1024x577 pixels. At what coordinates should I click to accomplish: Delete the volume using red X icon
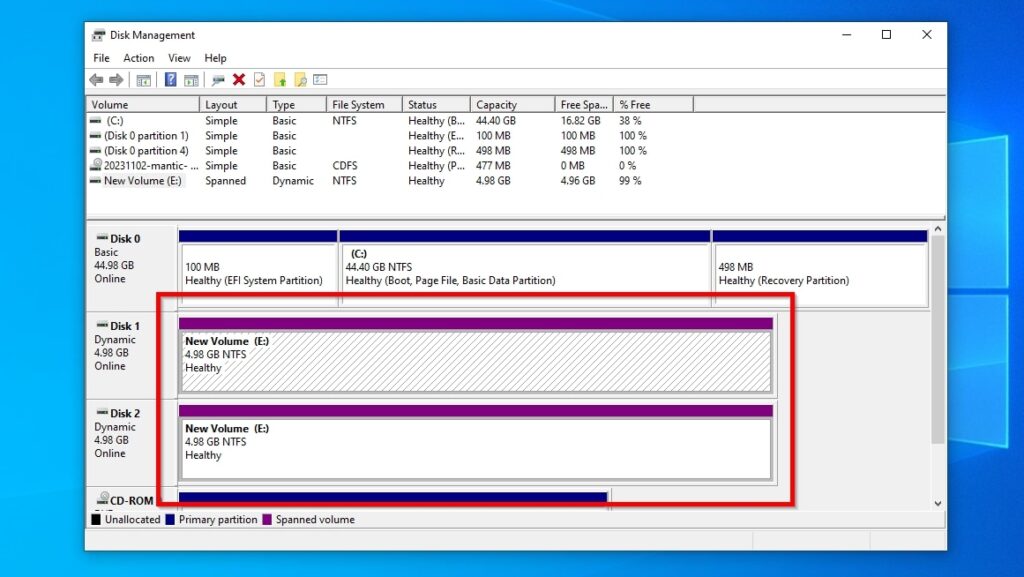point(238,79)
